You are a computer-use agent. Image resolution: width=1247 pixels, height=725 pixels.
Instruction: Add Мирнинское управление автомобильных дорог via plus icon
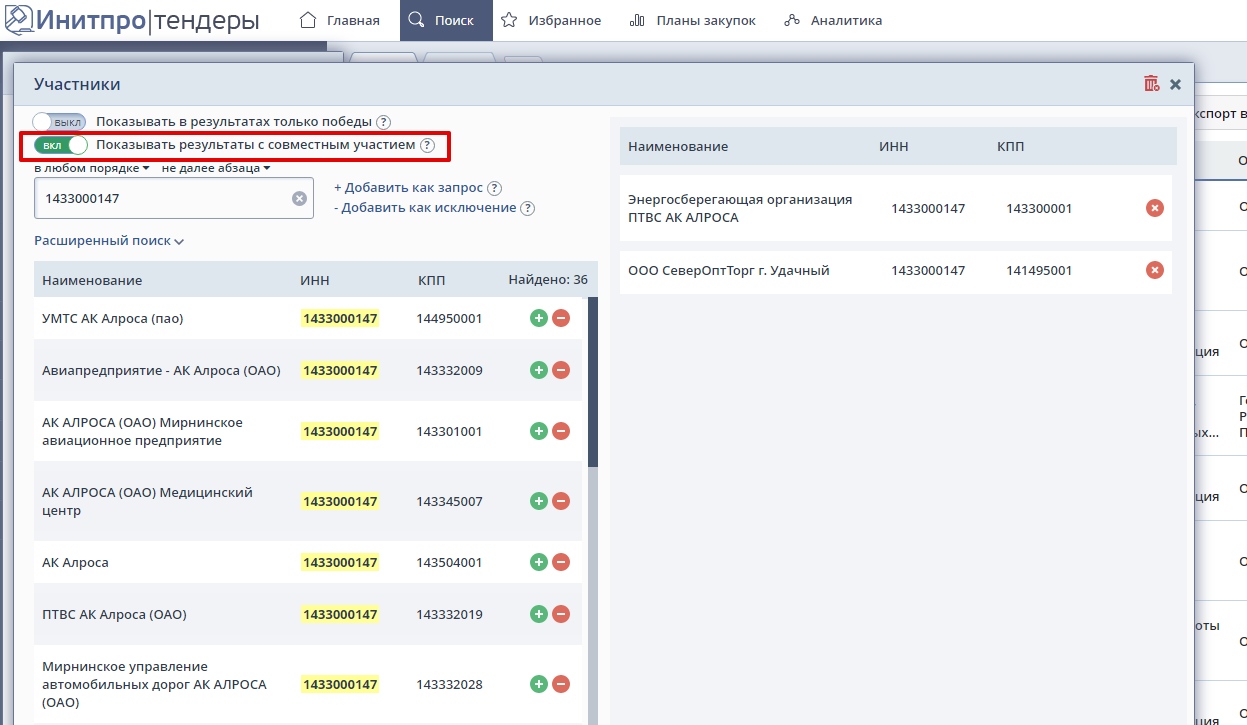point(538,684)
